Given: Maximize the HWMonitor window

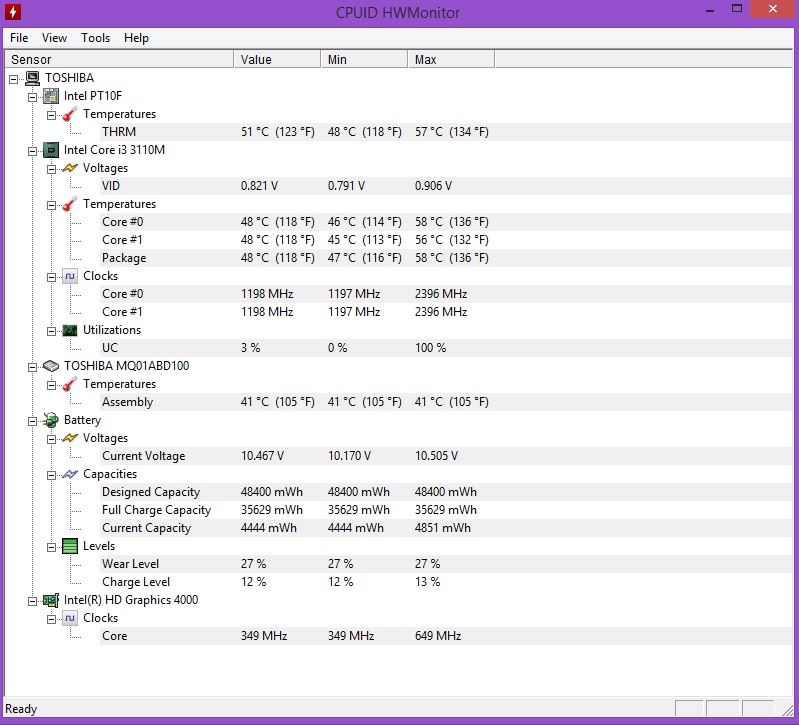Looking at the screenshot, I should [737, 9].
